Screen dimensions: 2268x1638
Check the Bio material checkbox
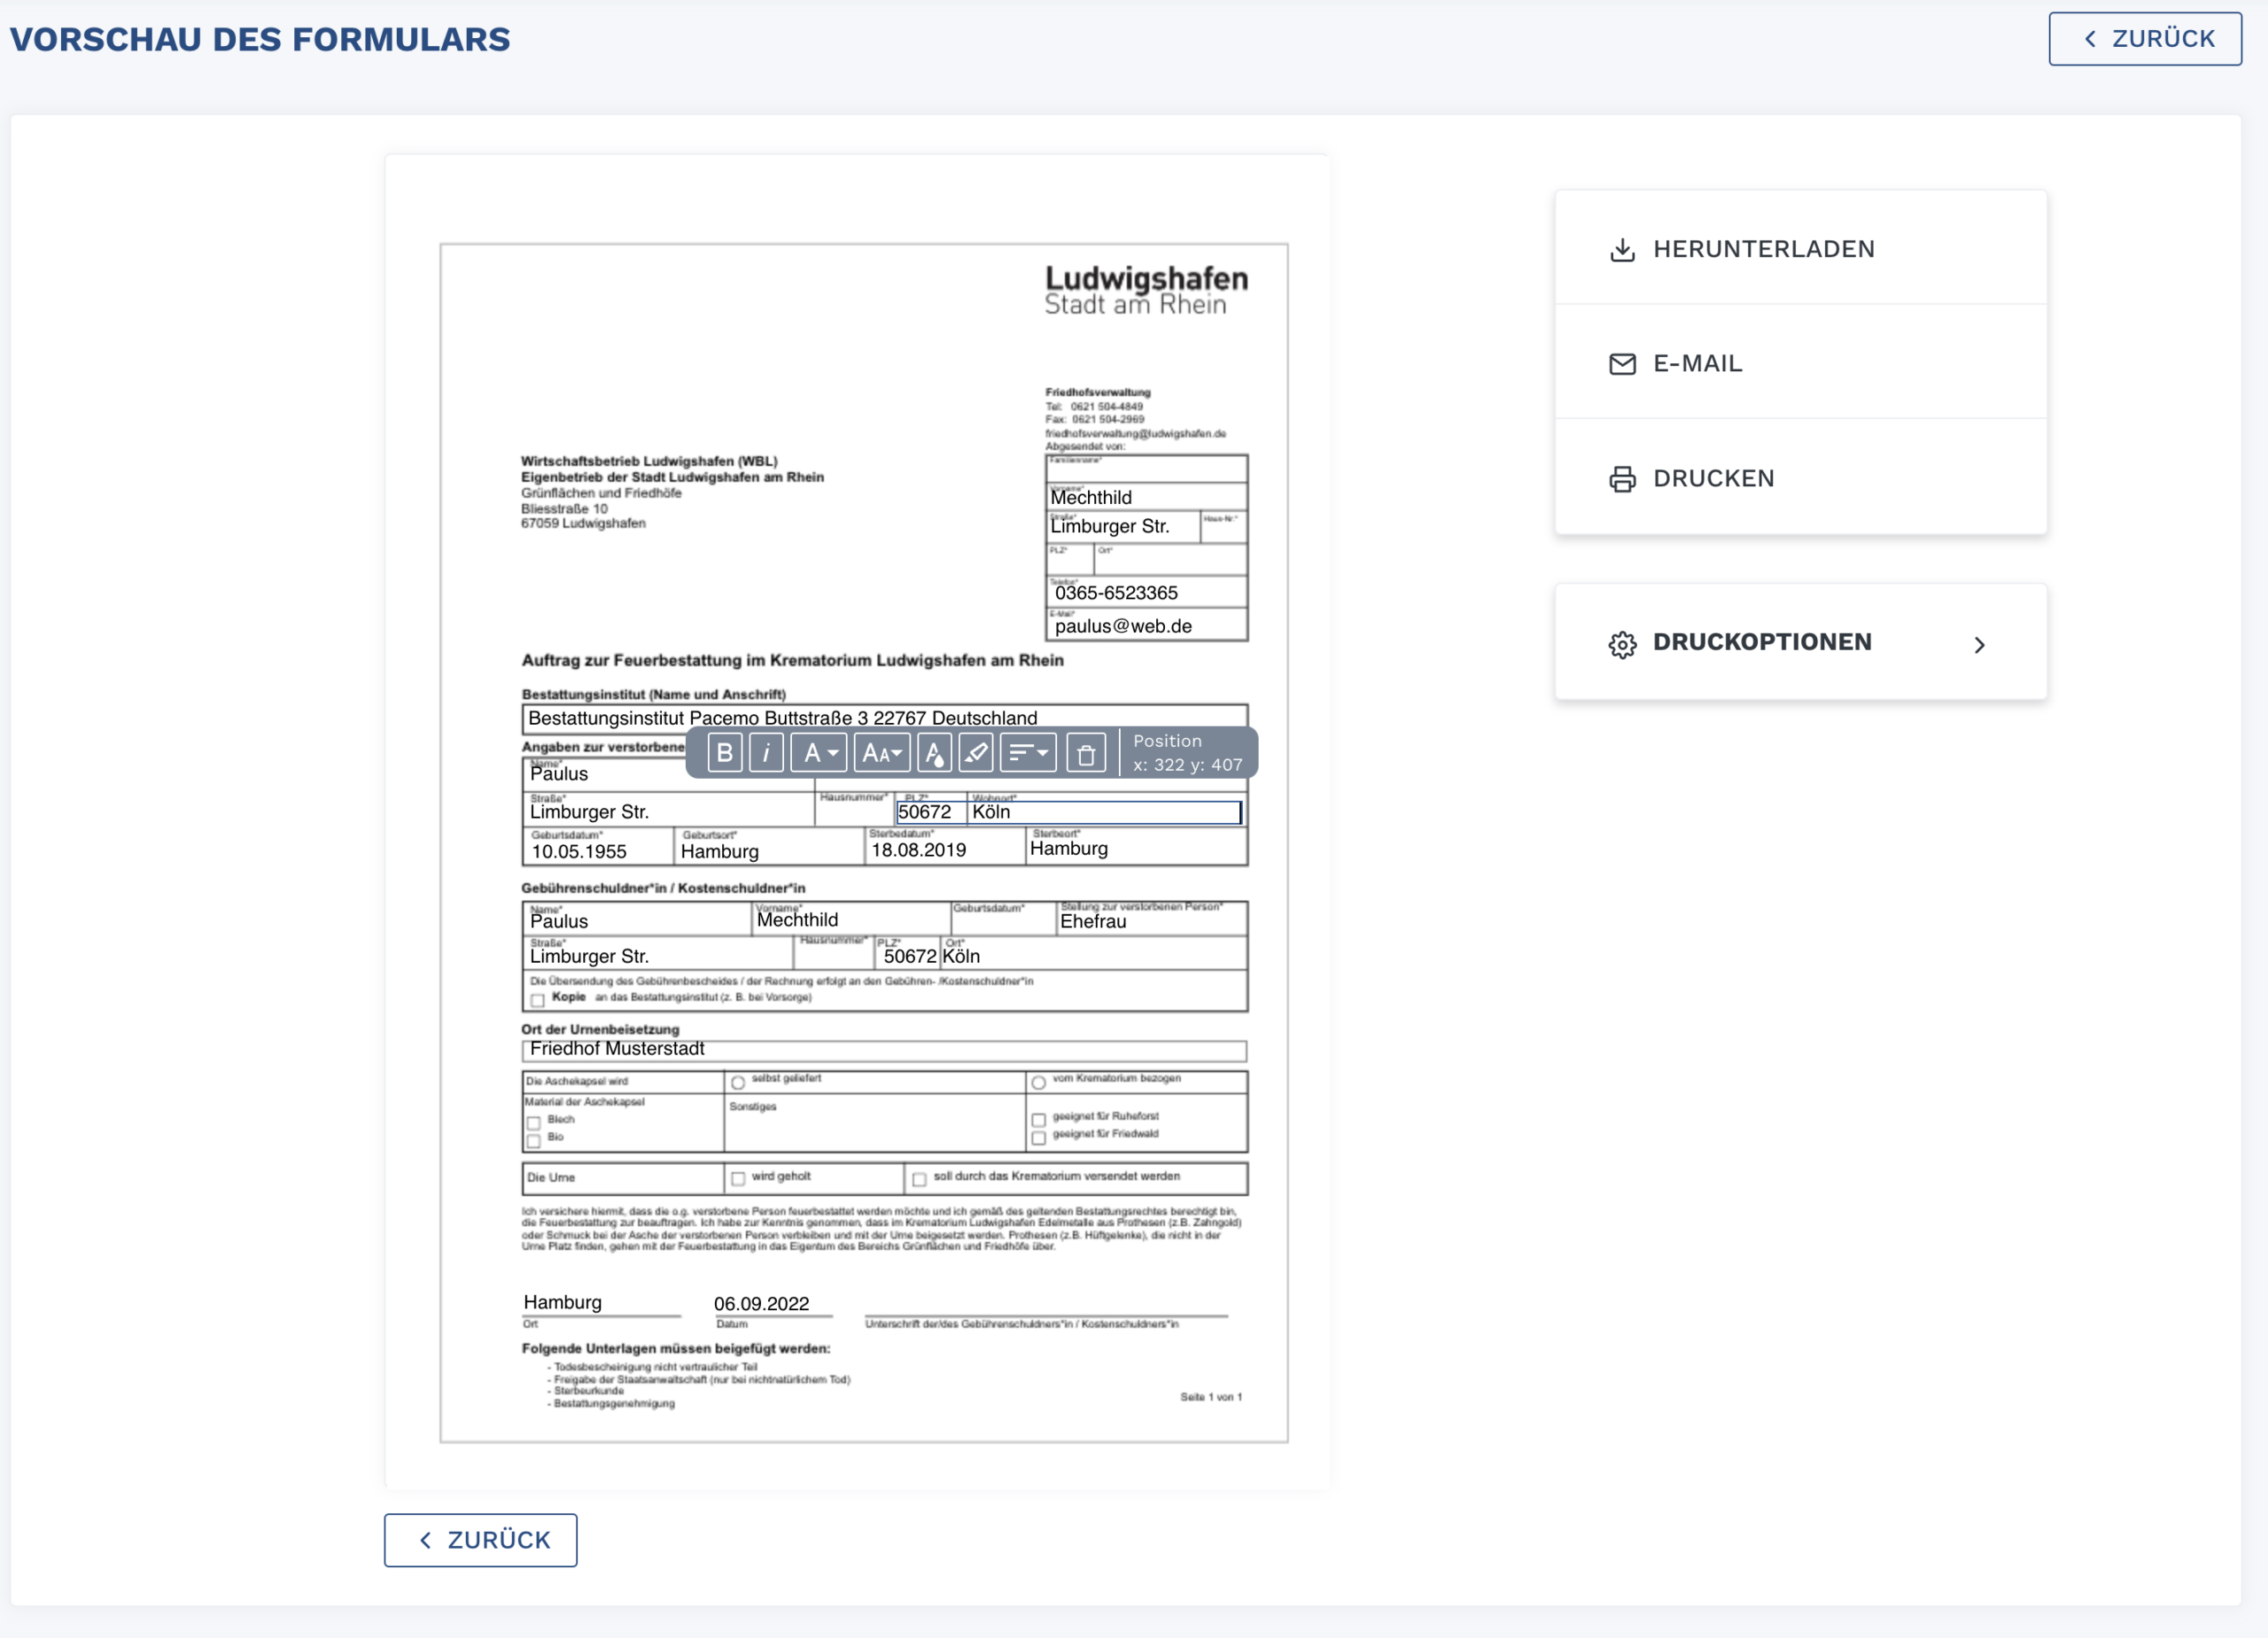tap(534, 1140)
